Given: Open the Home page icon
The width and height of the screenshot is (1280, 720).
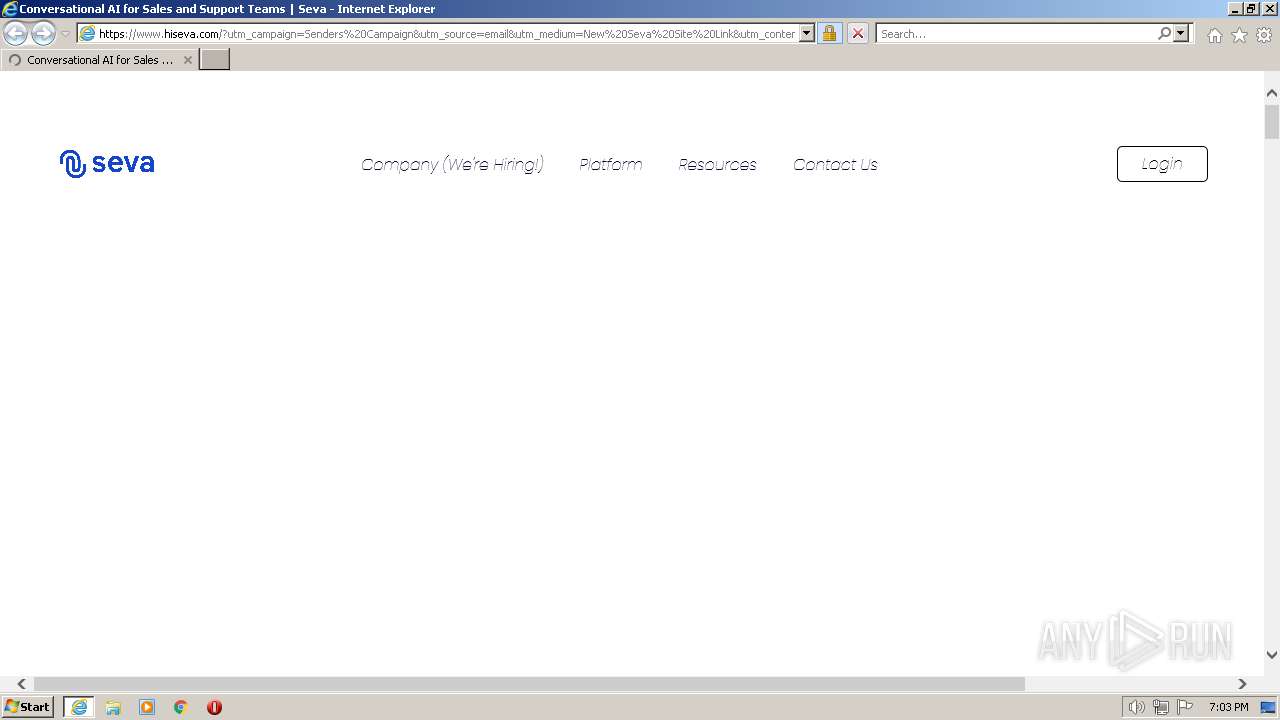Looking at the screenshot, I should pos(1214,35).
